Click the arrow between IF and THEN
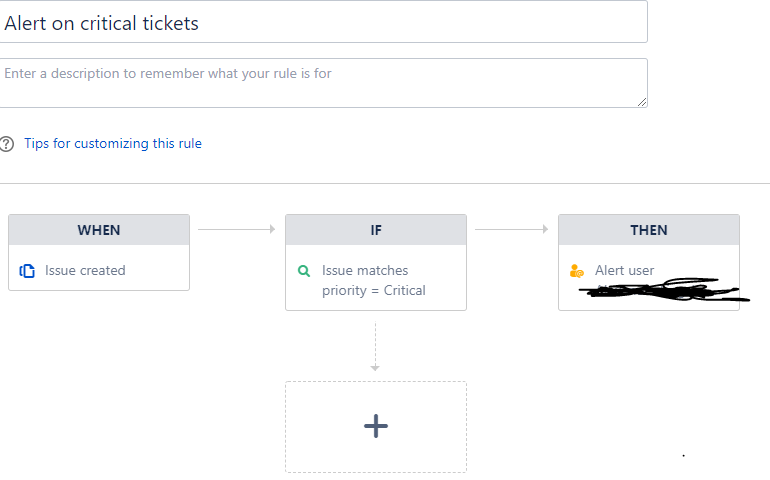The width and height of the screenshot is (770, 480). coord(512,229)
